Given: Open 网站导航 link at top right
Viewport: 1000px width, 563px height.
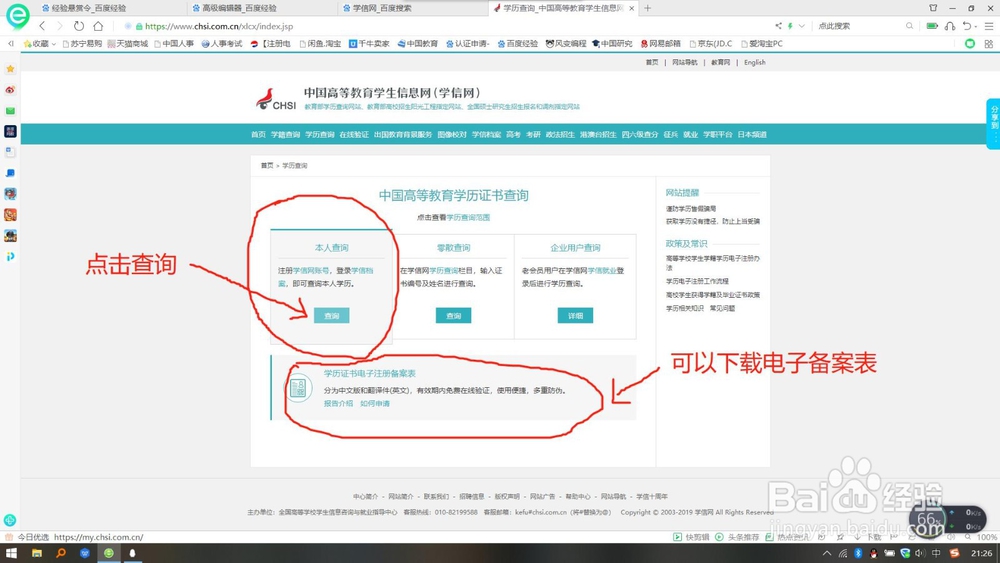Looking at the screenshot, I should 685,62.
